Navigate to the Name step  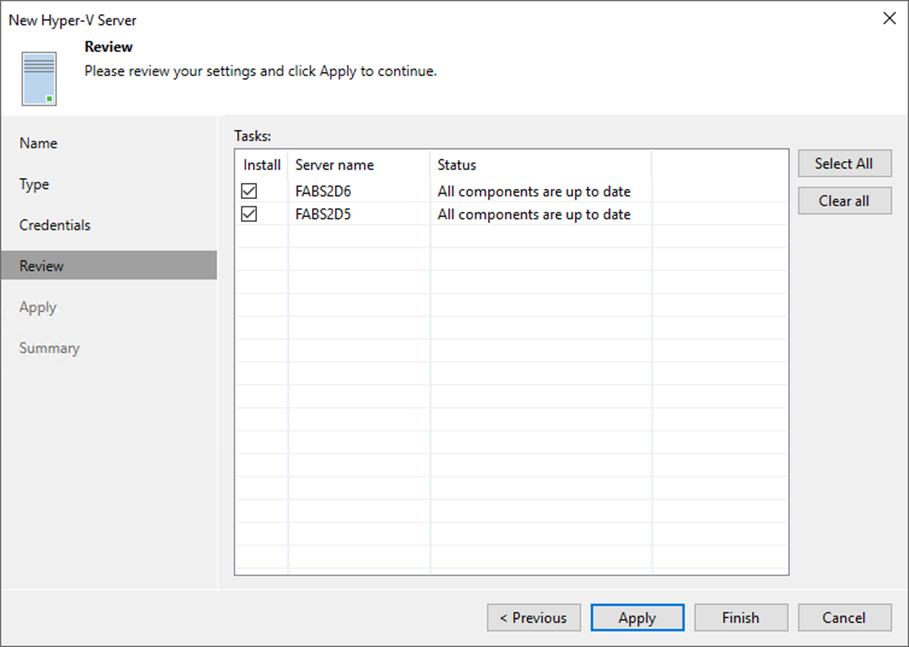(38, 143)
